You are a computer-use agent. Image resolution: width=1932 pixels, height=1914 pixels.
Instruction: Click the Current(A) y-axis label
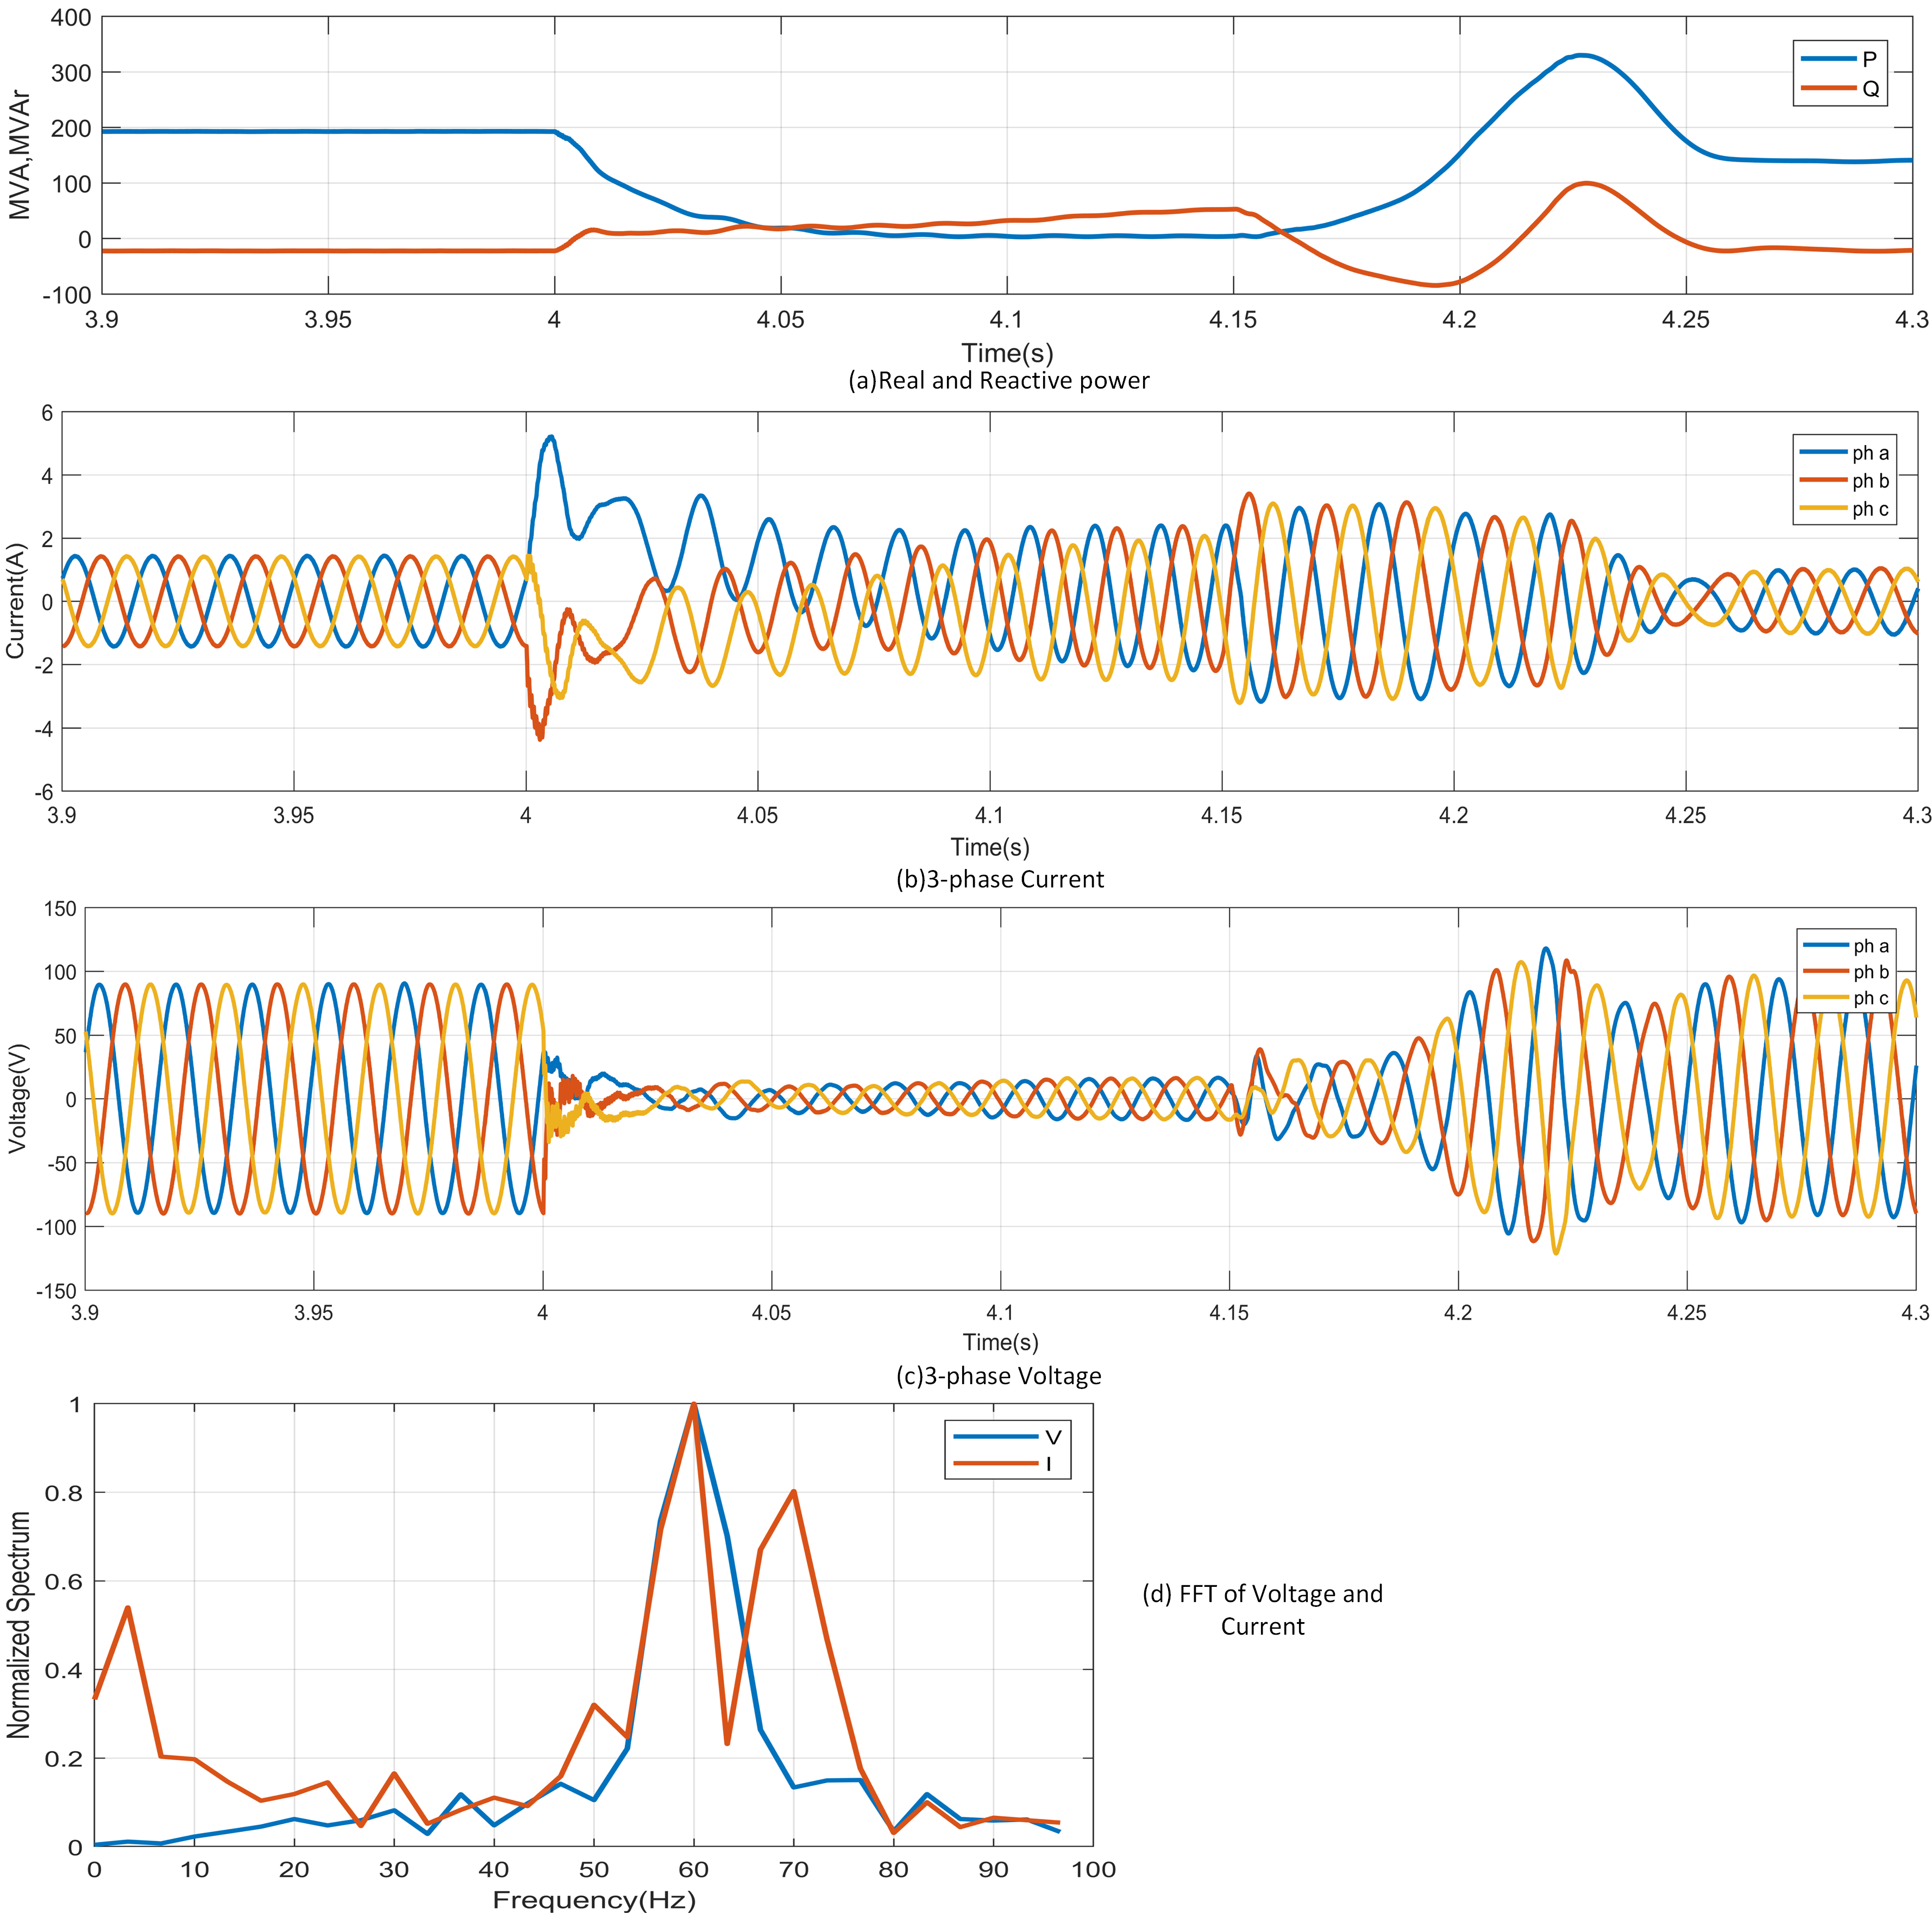(15, 601)
